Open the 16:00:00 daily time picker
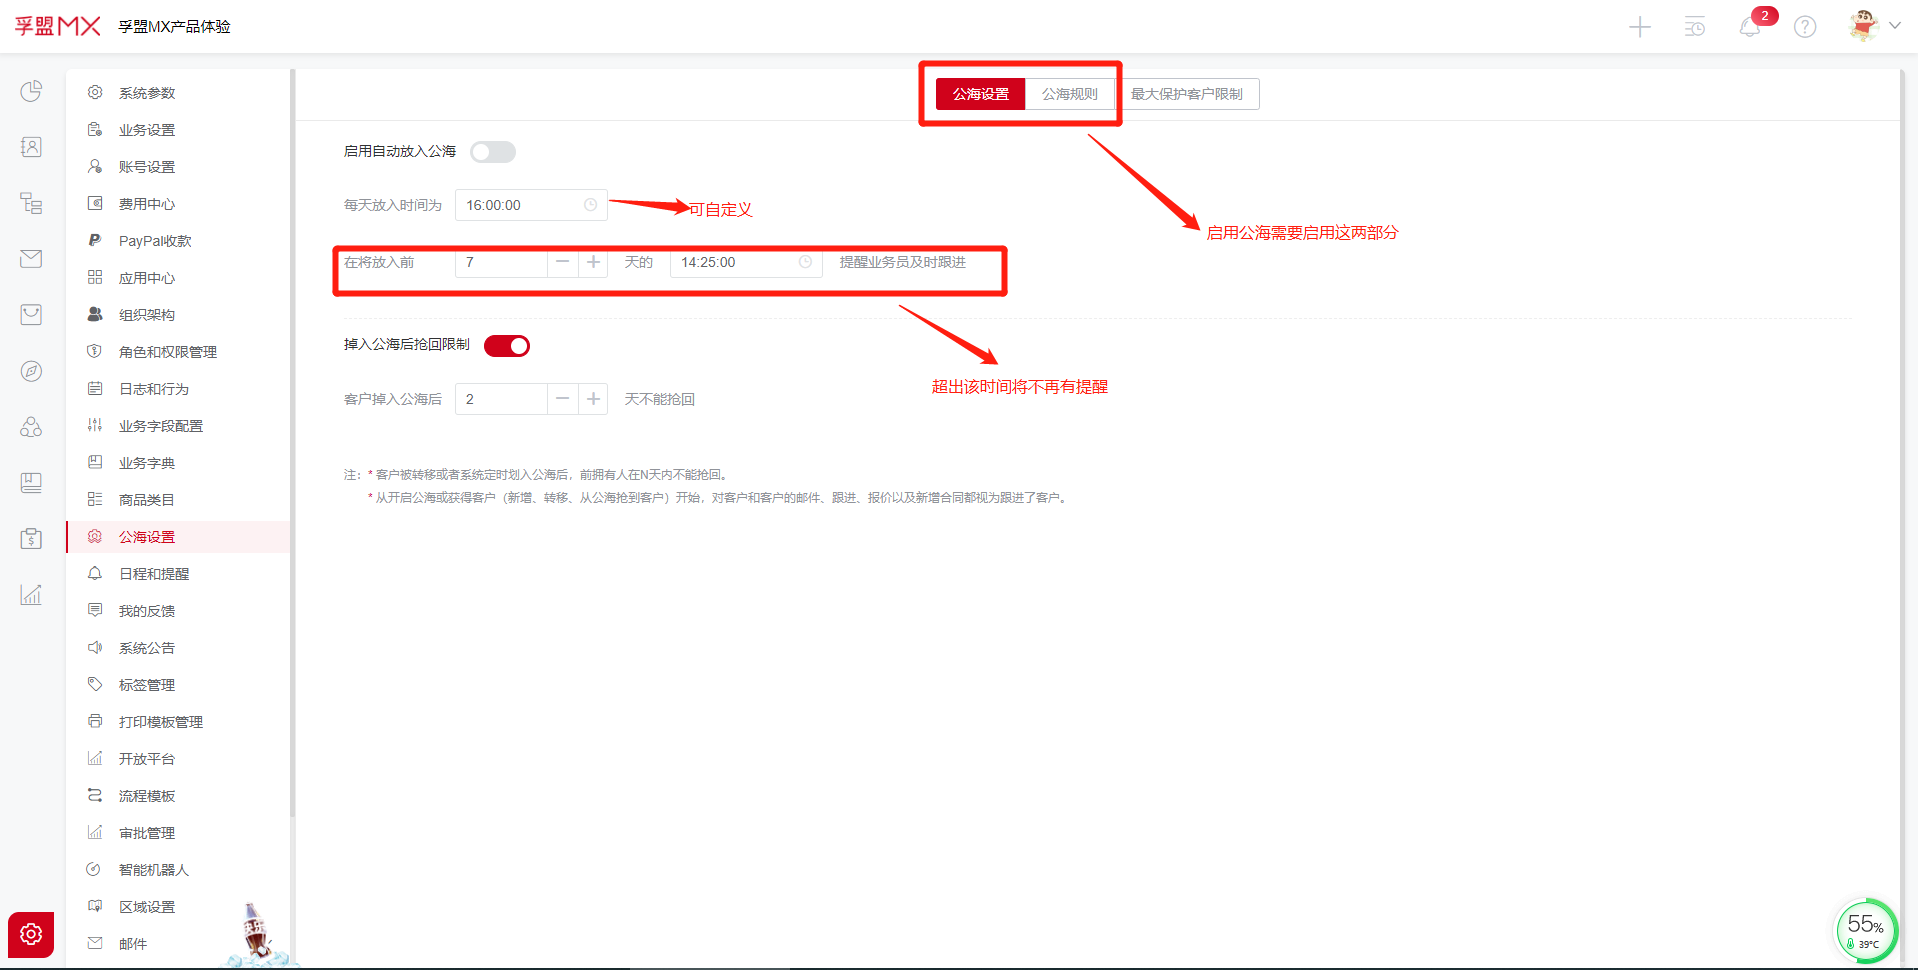This screenshot has height=970, width=1918. click(x=530, y=205)
